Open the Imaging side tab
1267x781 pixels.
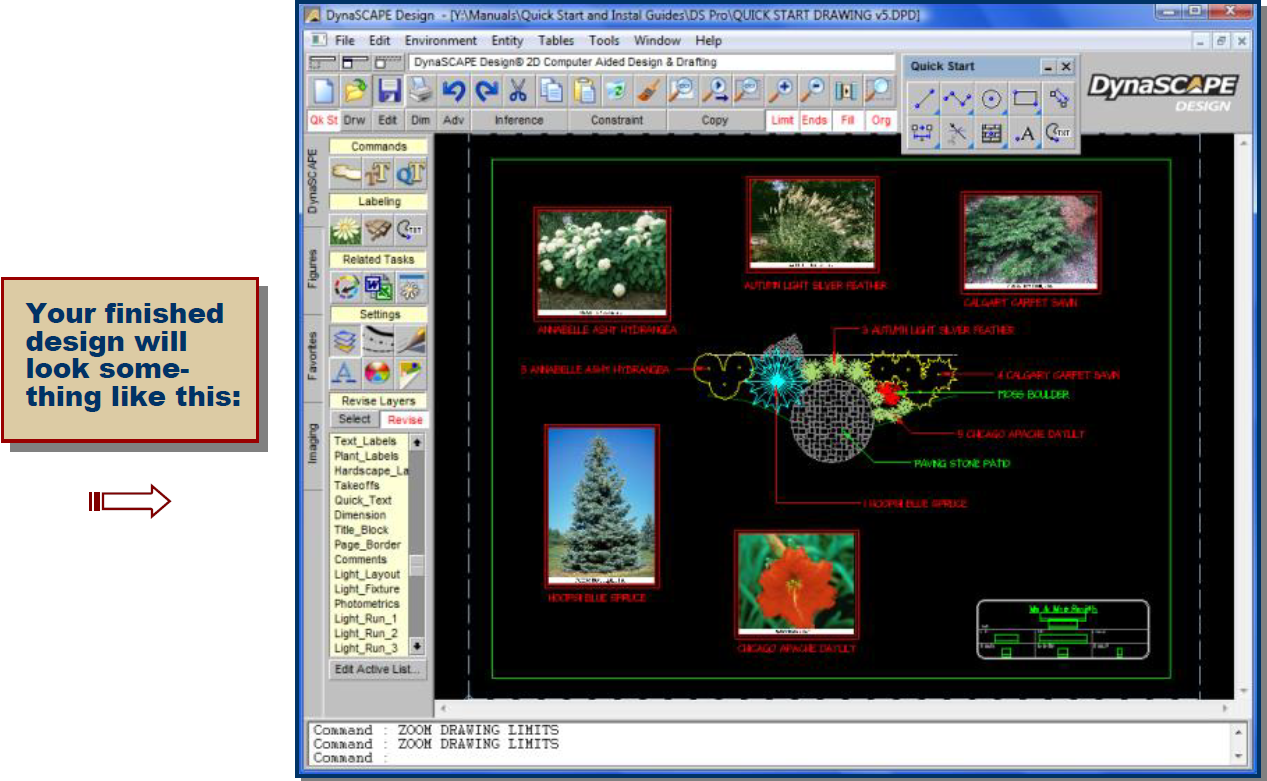[x=314, y=445]
